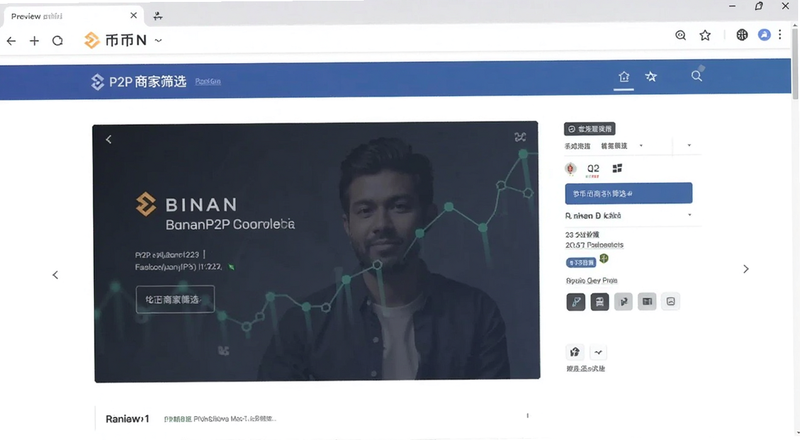Show the next carousel slide
800x440 pixels.
[746, 269]
